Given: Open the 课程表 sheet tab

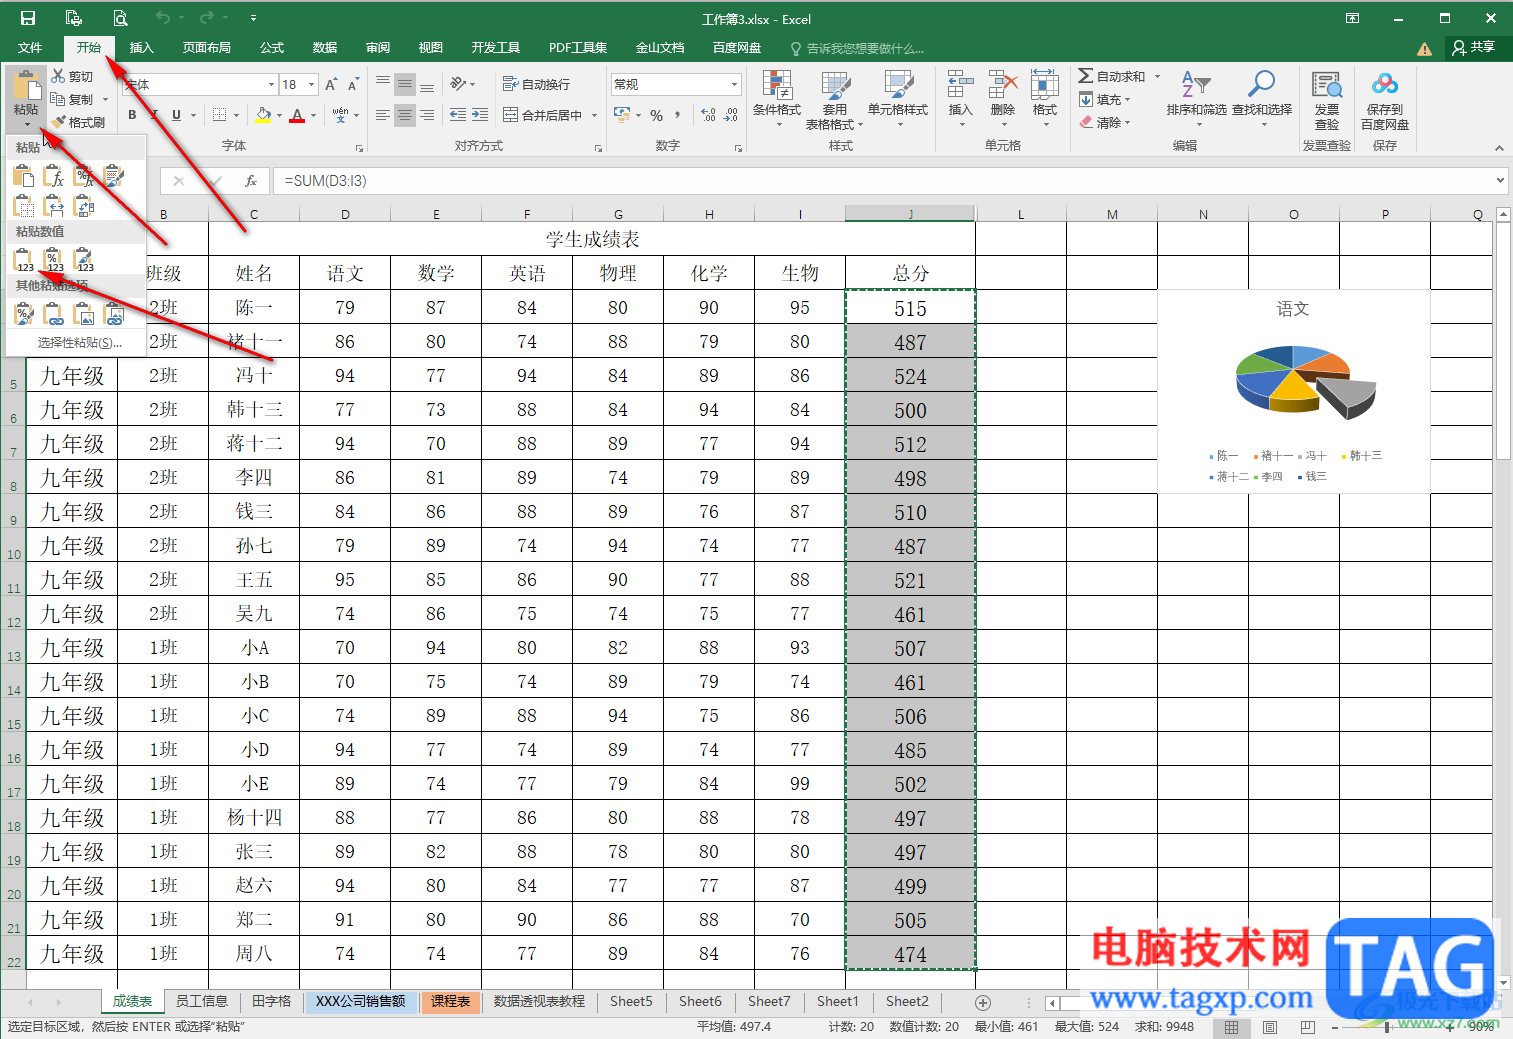Looking at the screenshot, I should coord(451,1001).
